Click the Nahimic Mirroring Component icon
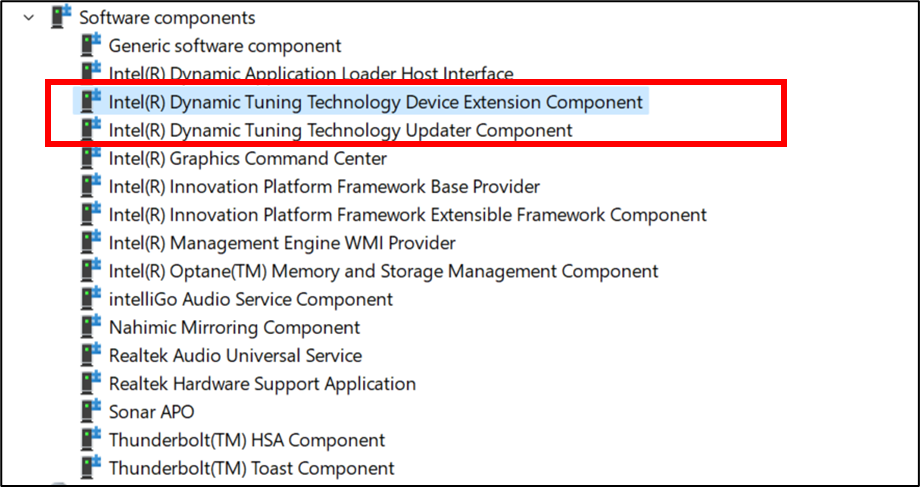The height and width of the screenshot is (487, 920). pos(92,327)
